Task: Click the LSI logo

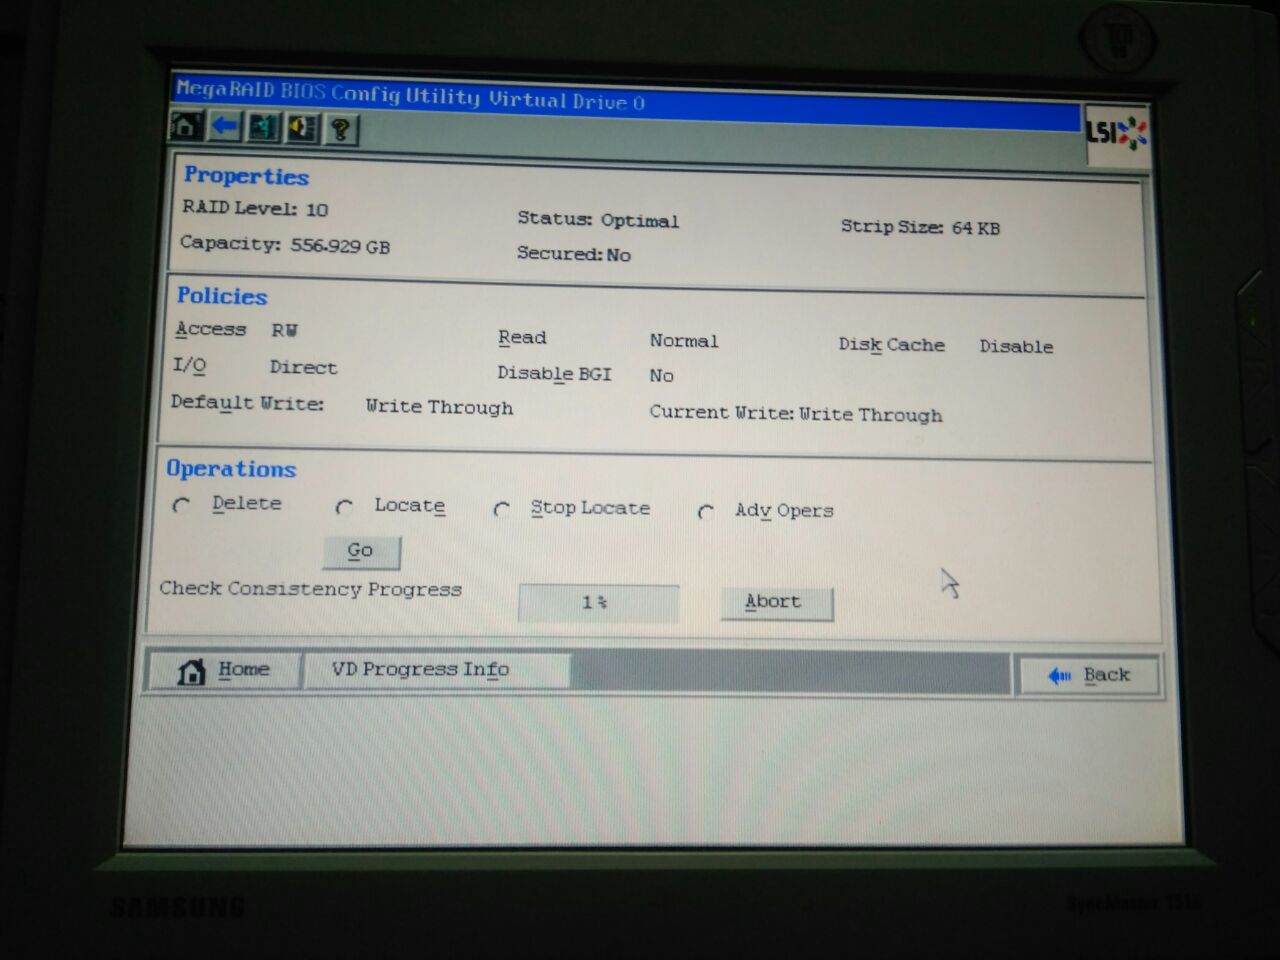Action: 1117,132
